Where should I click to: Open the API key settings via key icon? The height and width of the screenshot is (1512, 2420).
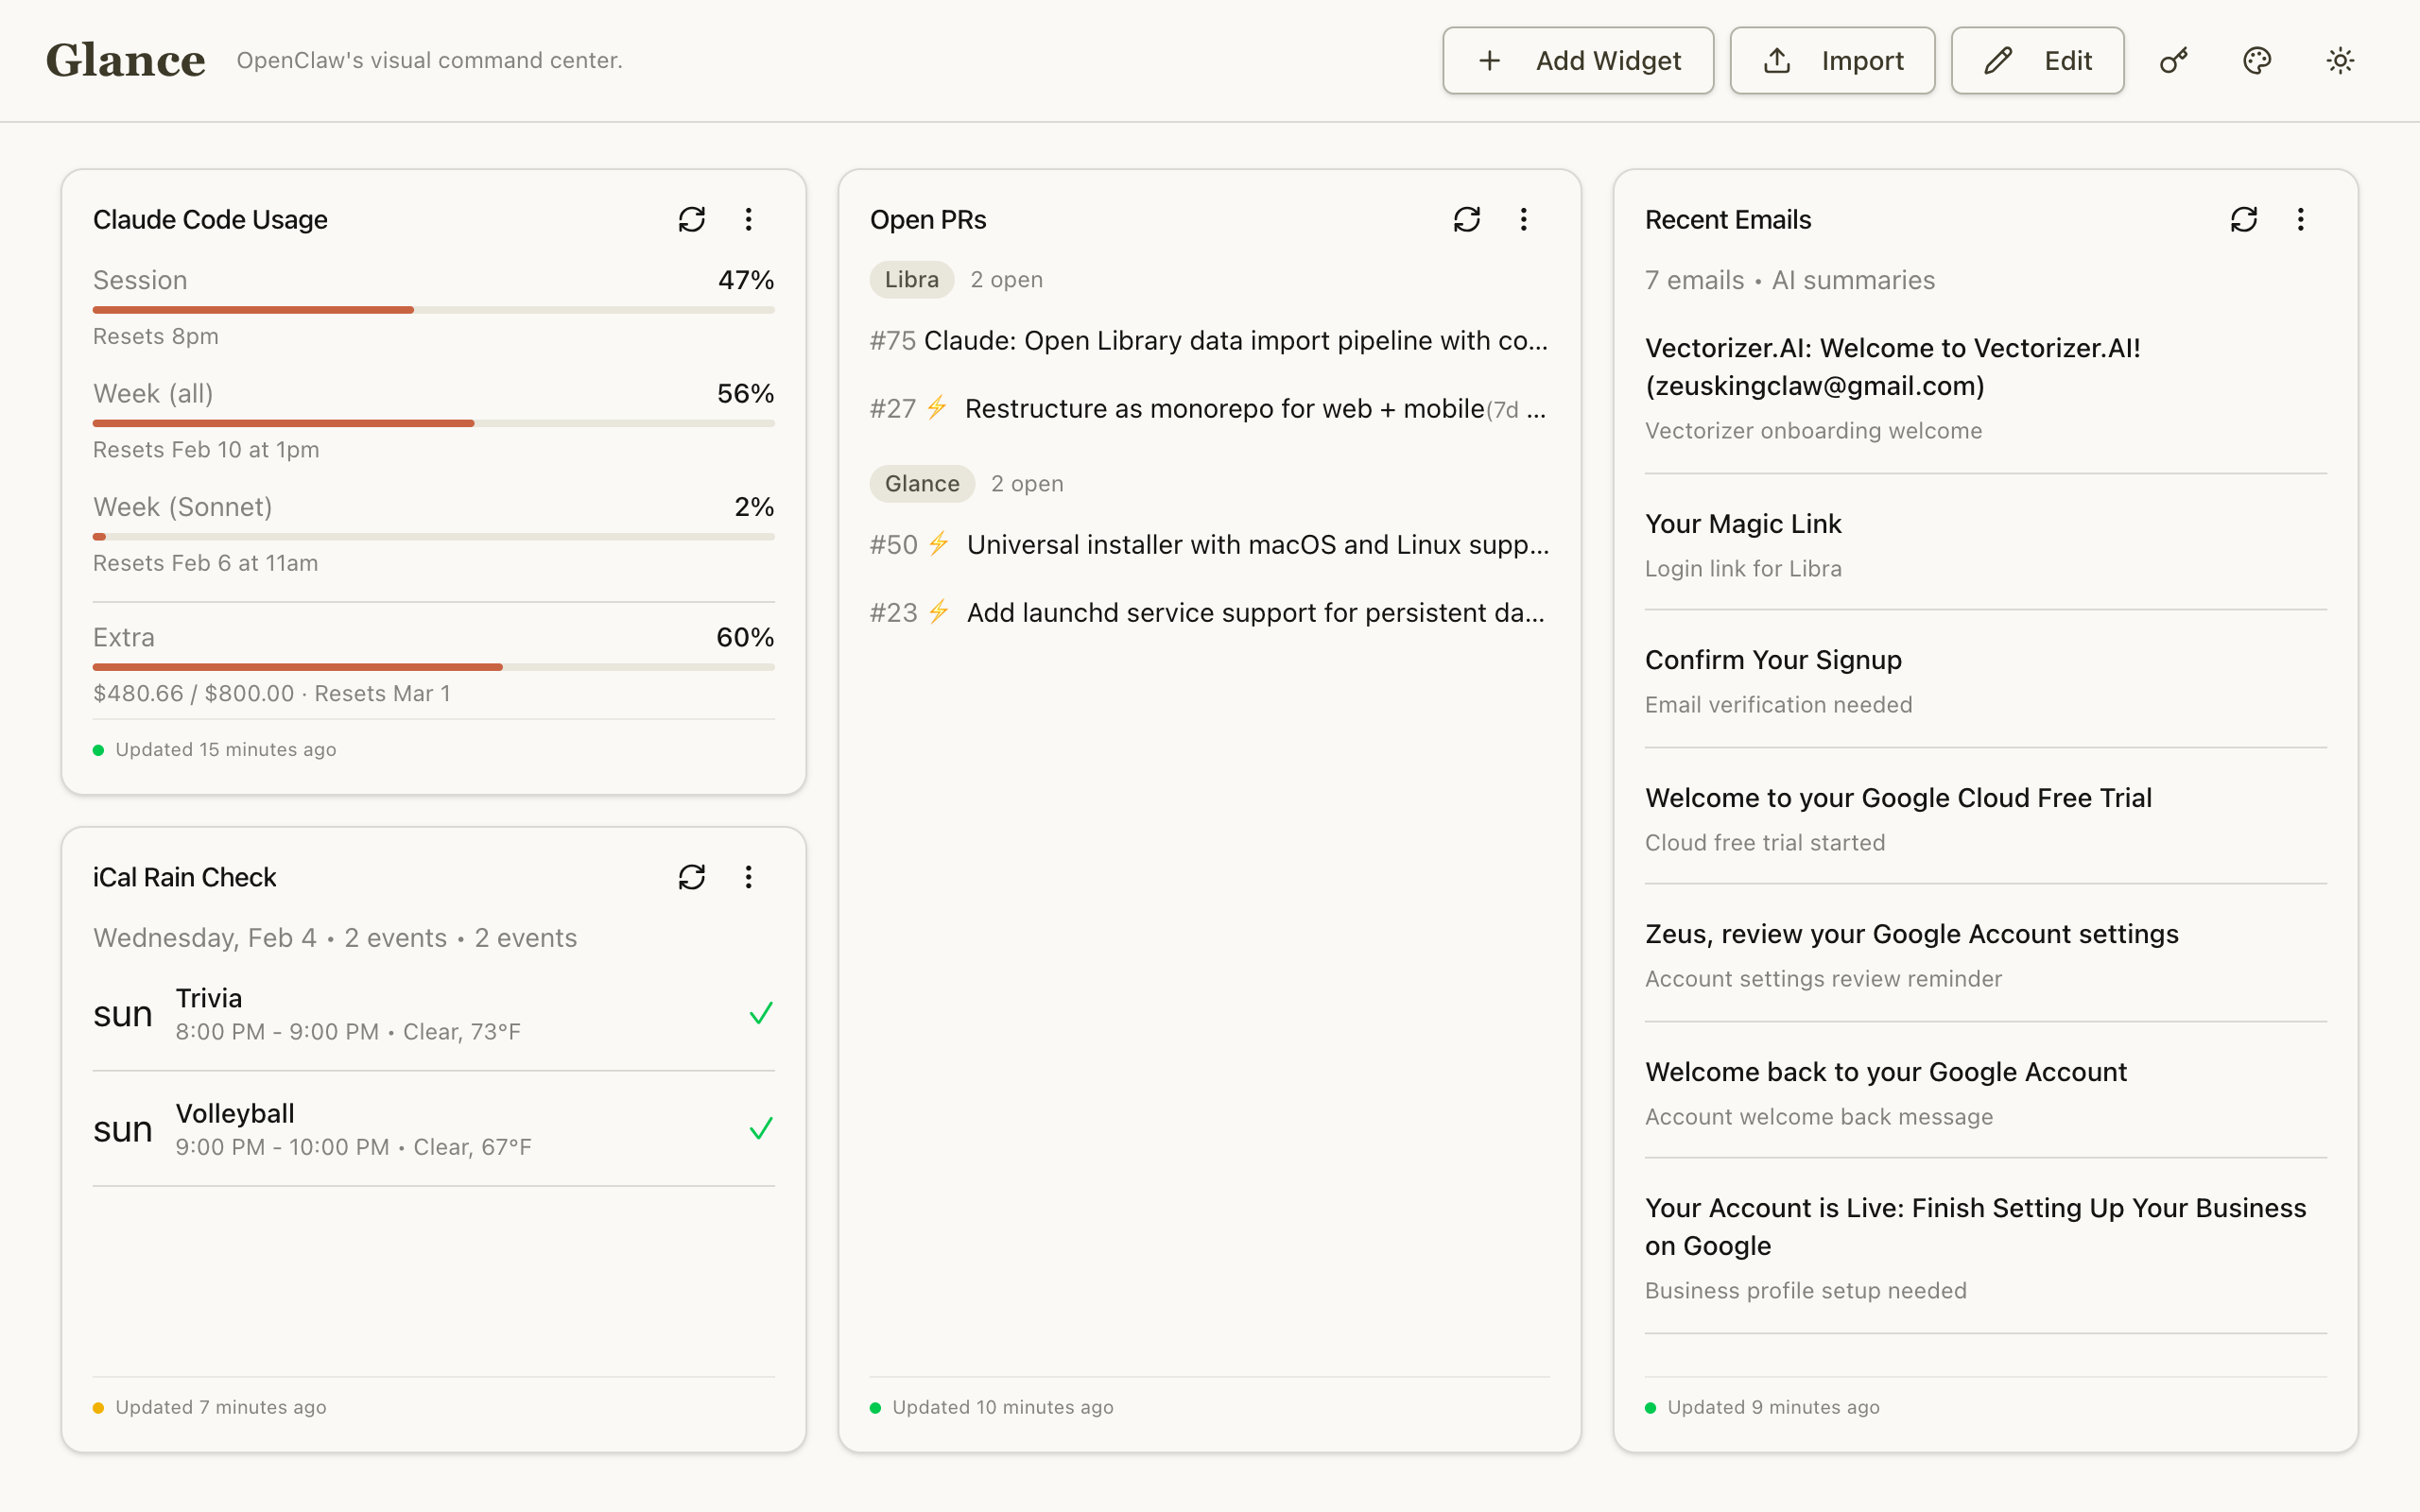[2174, 60]
